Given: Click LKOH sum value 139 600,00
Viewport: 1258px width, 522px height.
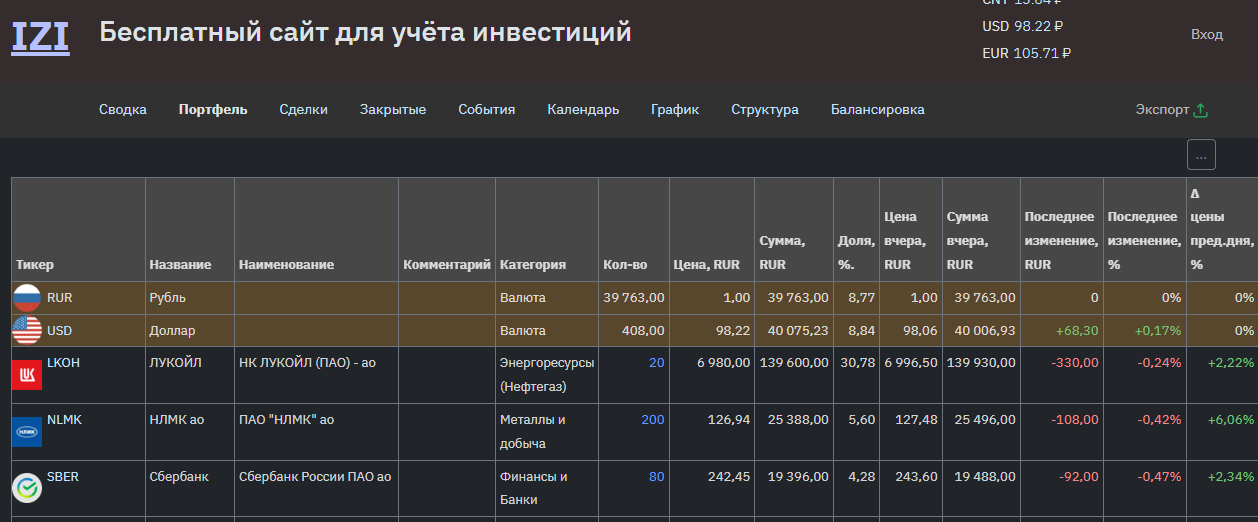Looking at the screenshot, I should [794, 363].
